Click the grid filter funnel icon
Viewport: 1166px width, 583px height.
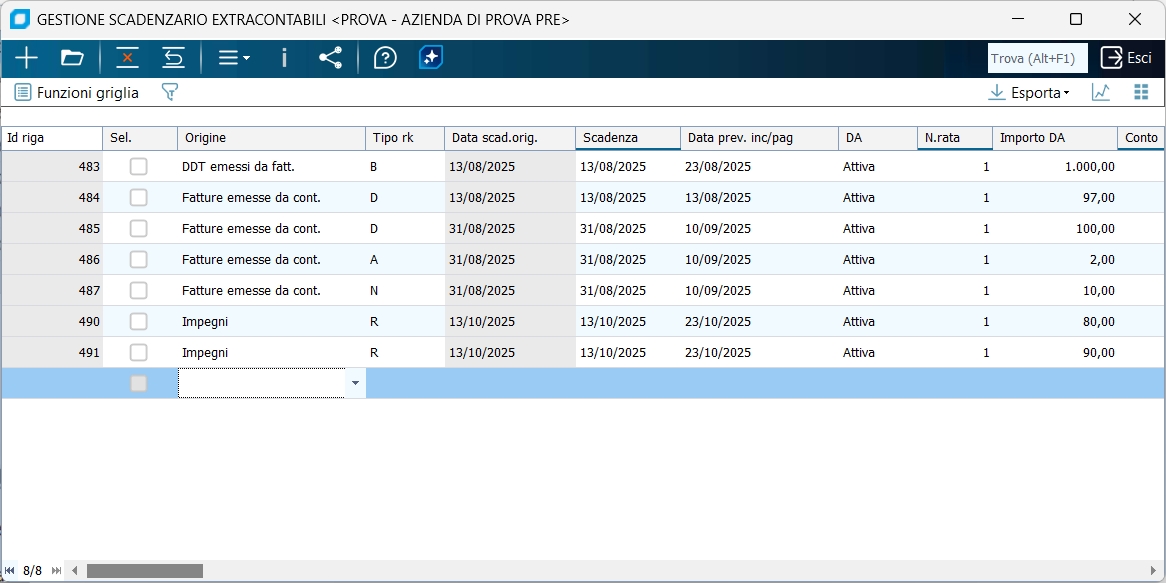pos(170,93)
